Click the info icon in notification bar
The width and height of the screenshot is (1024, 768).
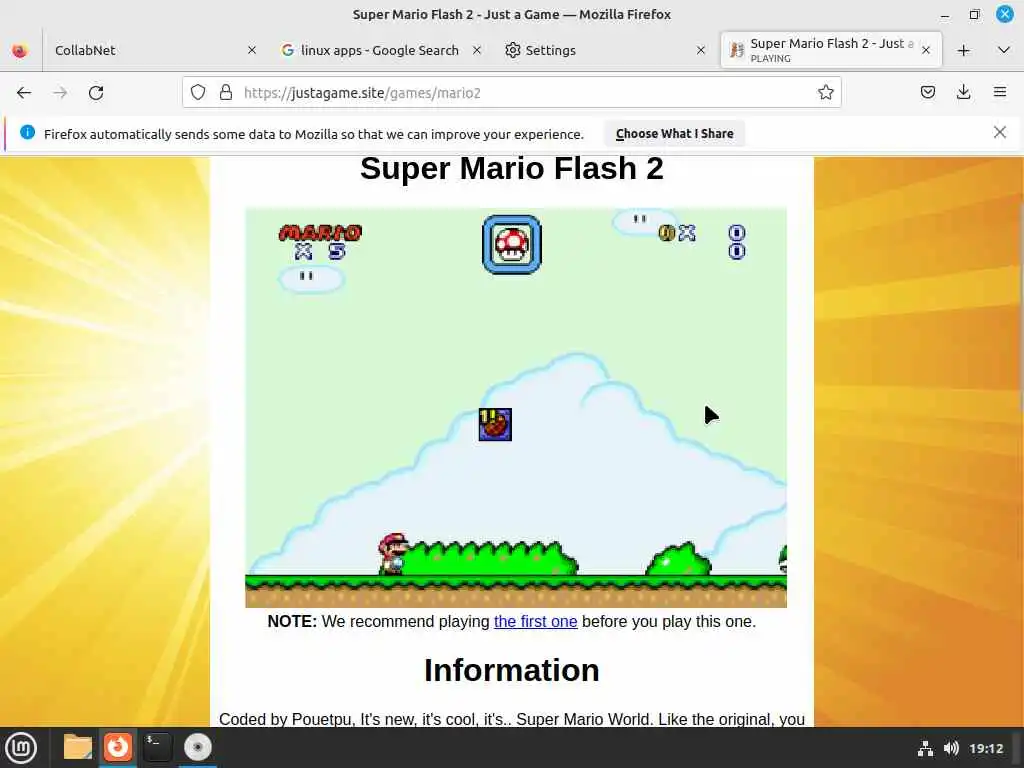tap(27, 133)
